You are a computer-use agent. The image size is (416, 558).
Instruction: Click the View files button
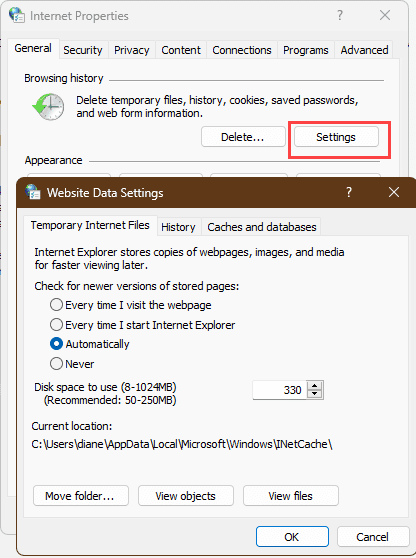[291, 496]
